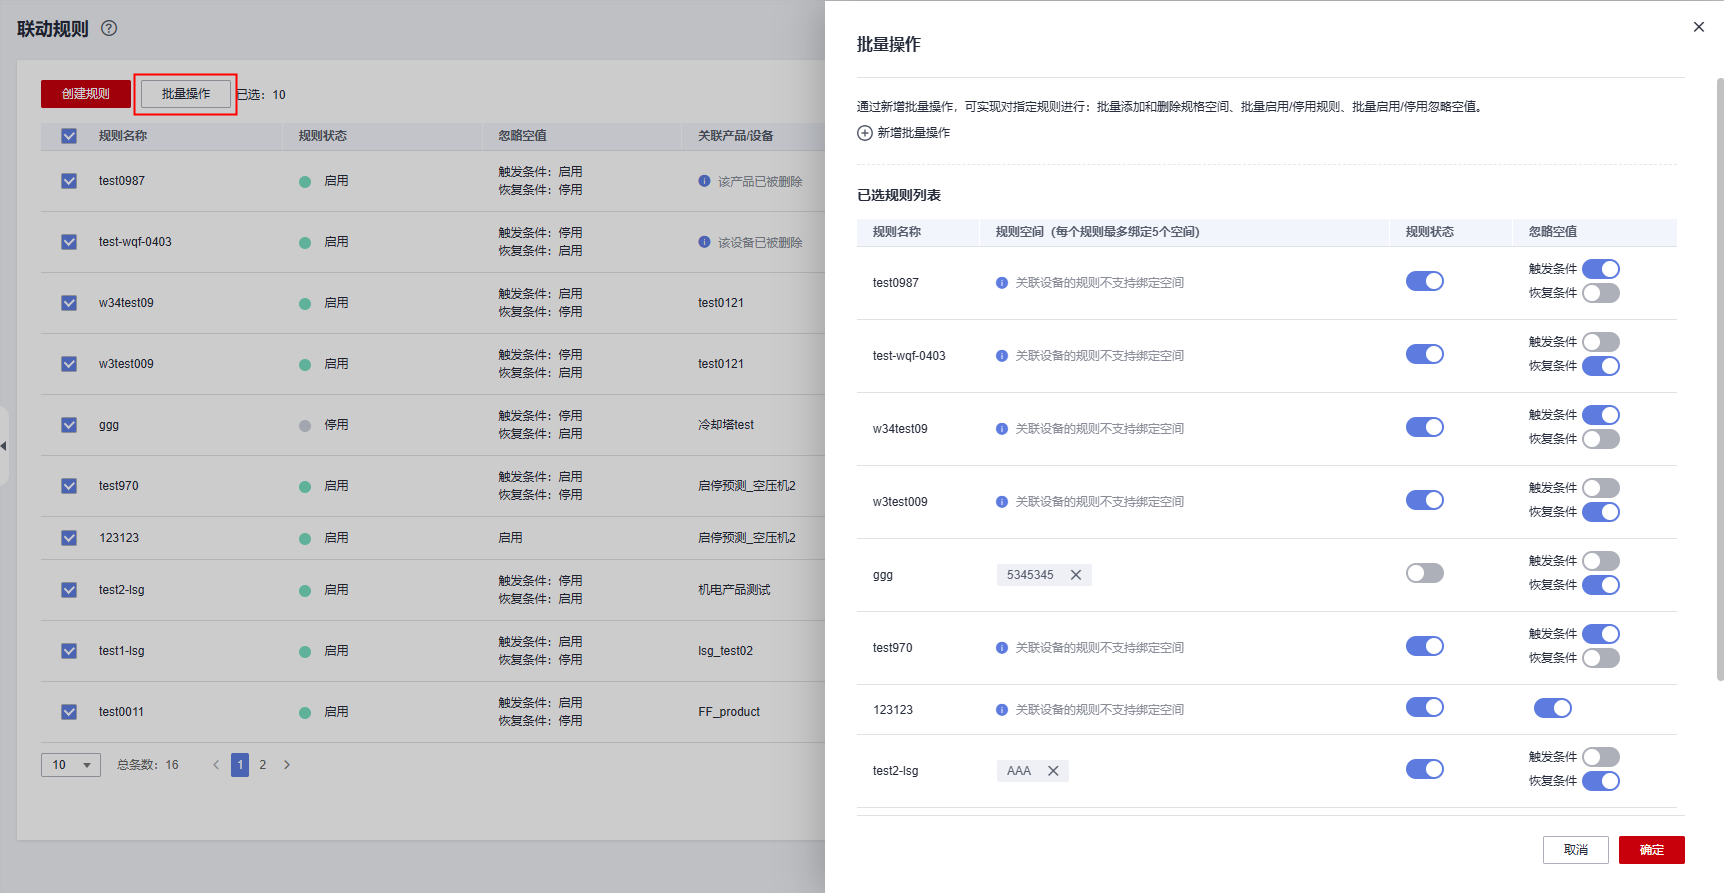The image size is (1724, 893).
Task: Toggle 恢复条件 switch for w3test009
Action: coord(1600,512)
